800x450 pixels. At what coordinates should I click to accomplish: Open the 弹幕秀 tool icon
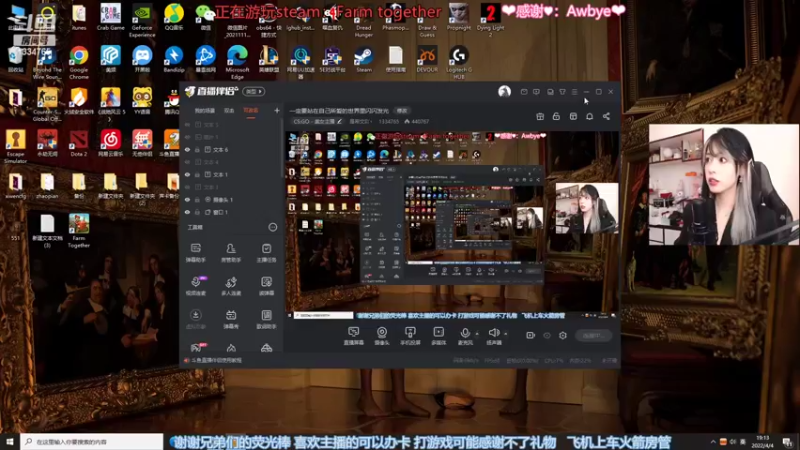click(x=231, y=319)
